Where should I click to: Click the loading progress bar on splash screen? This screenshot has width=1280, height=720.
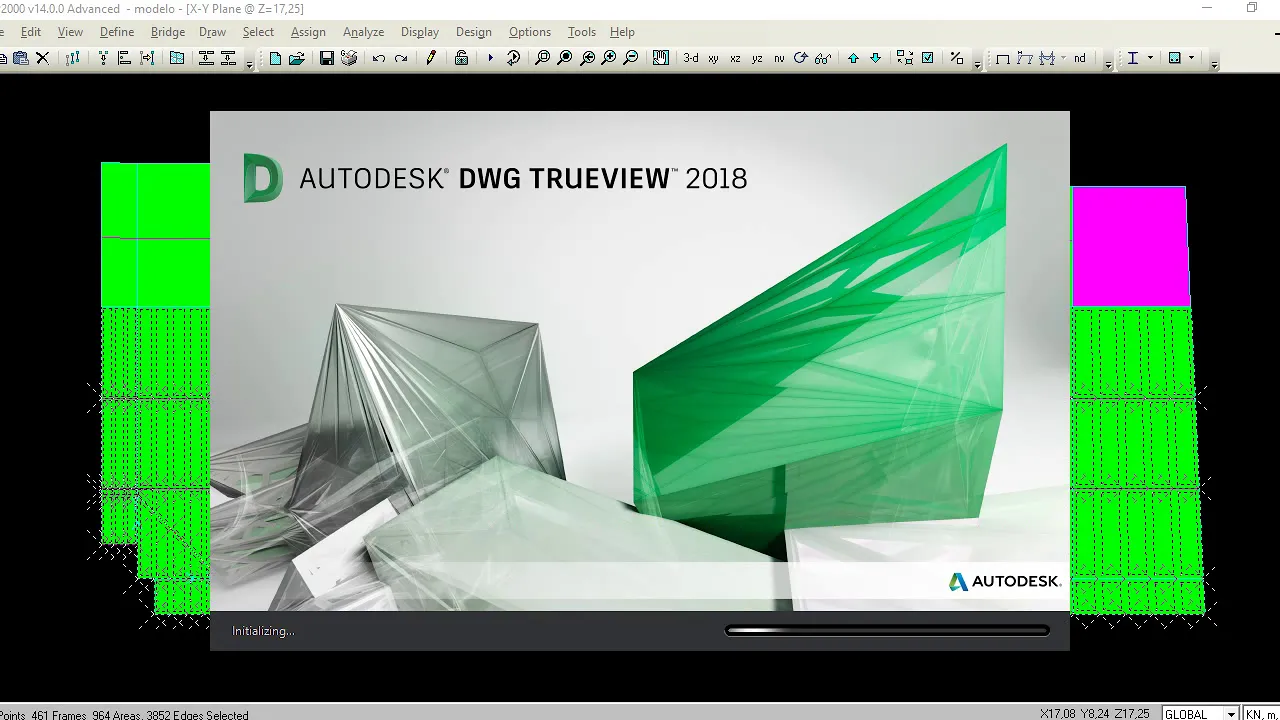coord(887,631)
